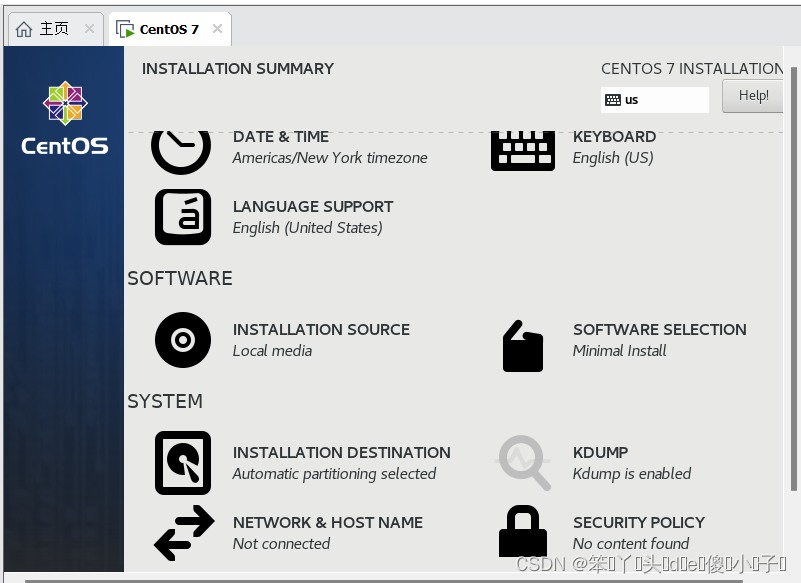
Task: Click 'Minimal Install' status text
Action: pyautogui.click(x=619, y=351)
